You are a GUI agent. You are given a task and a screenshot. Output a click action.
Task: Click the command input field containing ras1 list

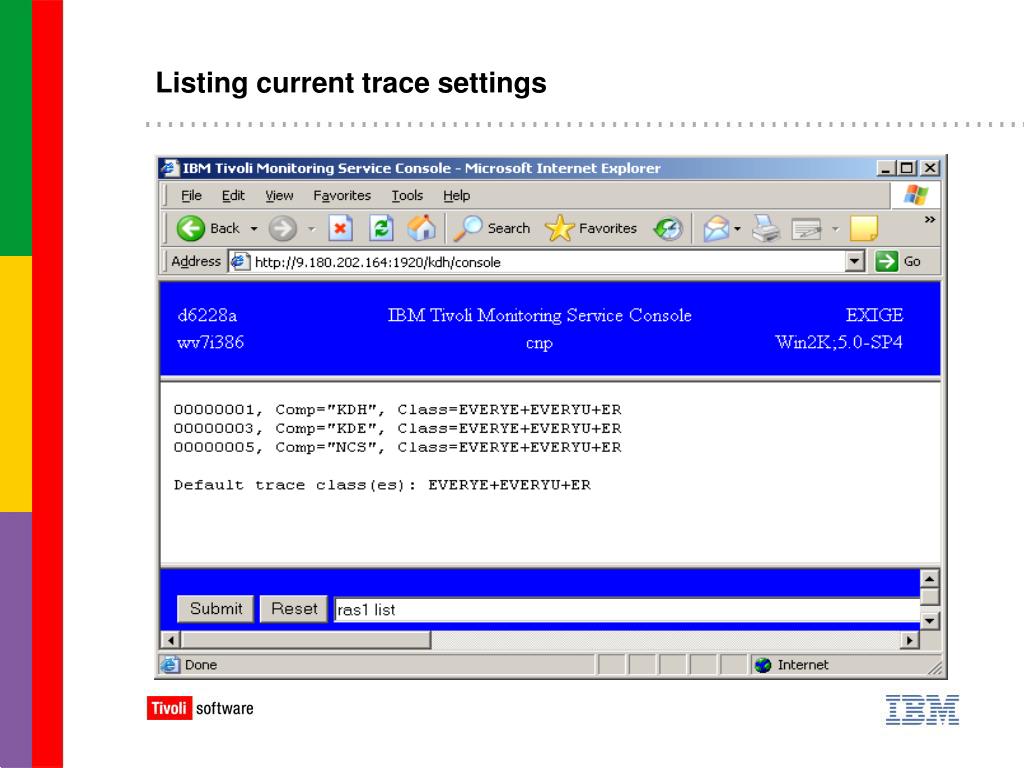627,609
